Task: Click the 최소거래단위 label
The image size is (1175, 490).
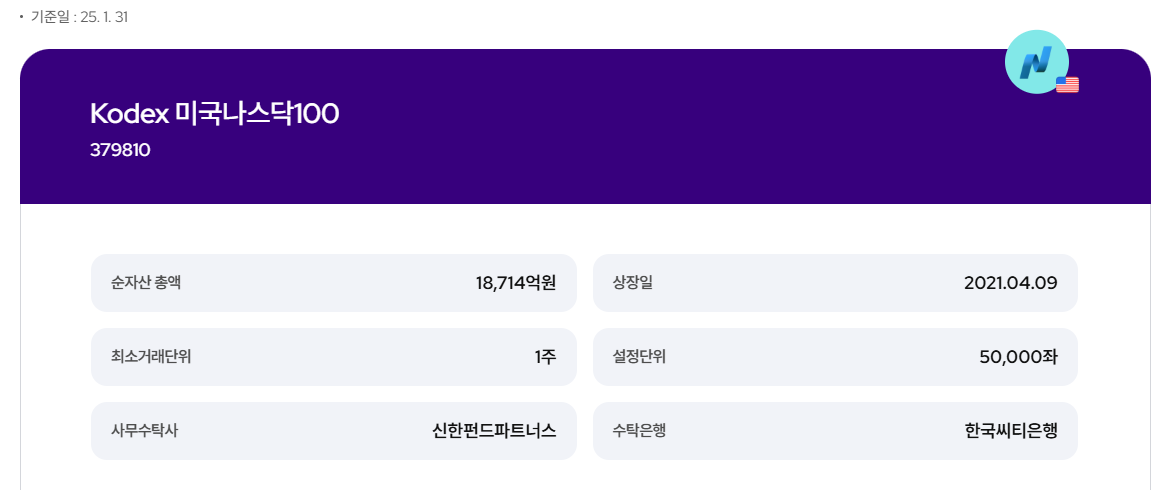Action: (151, 357)
